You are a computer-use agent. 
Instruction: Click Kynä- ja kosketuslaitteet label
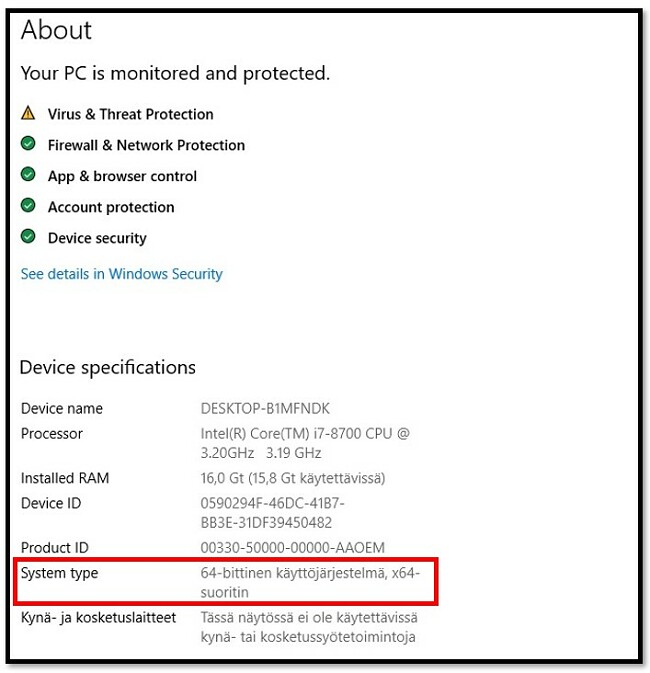pyautogui.click(x=98, y=618)
